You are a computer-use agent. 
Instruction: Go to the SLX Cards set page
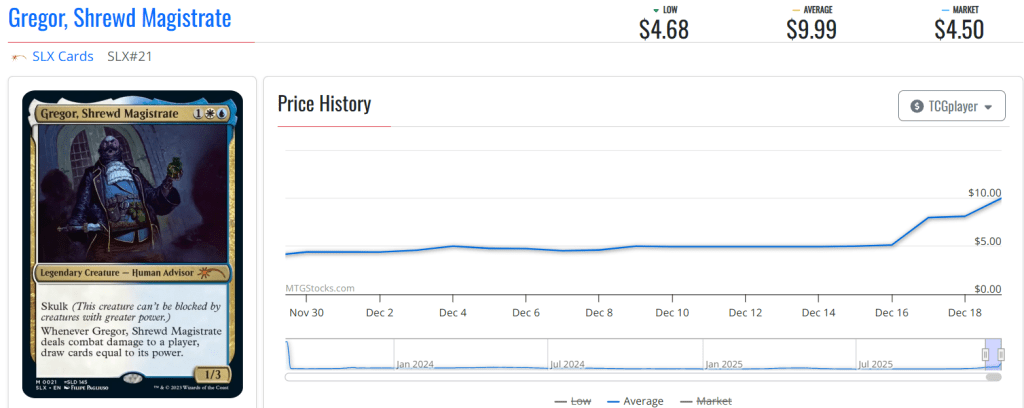(62, 57)
